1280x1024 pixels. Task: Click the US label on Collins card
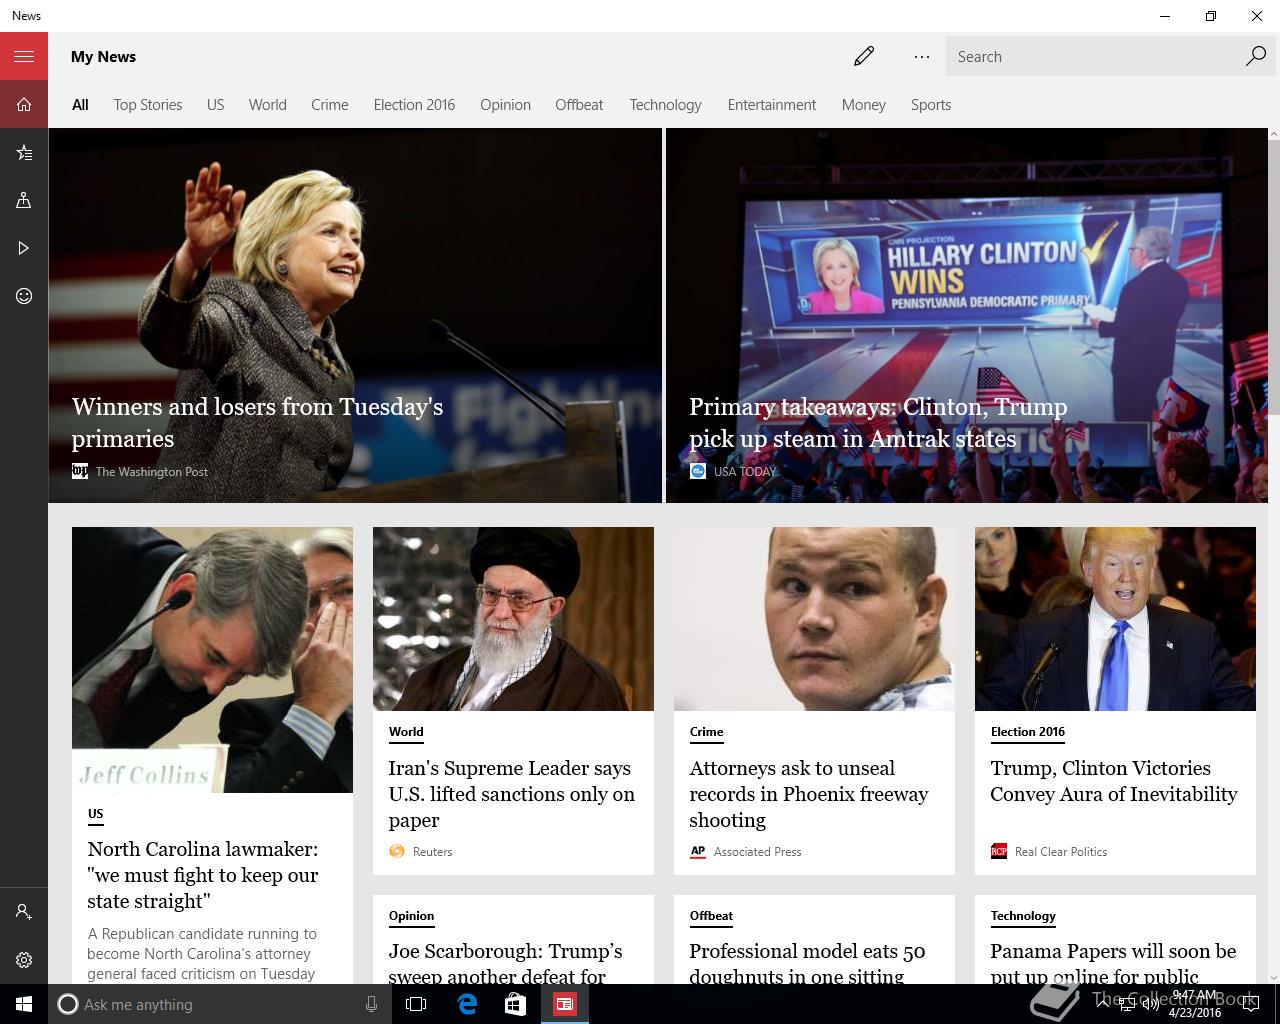click(x=96, y=814)
